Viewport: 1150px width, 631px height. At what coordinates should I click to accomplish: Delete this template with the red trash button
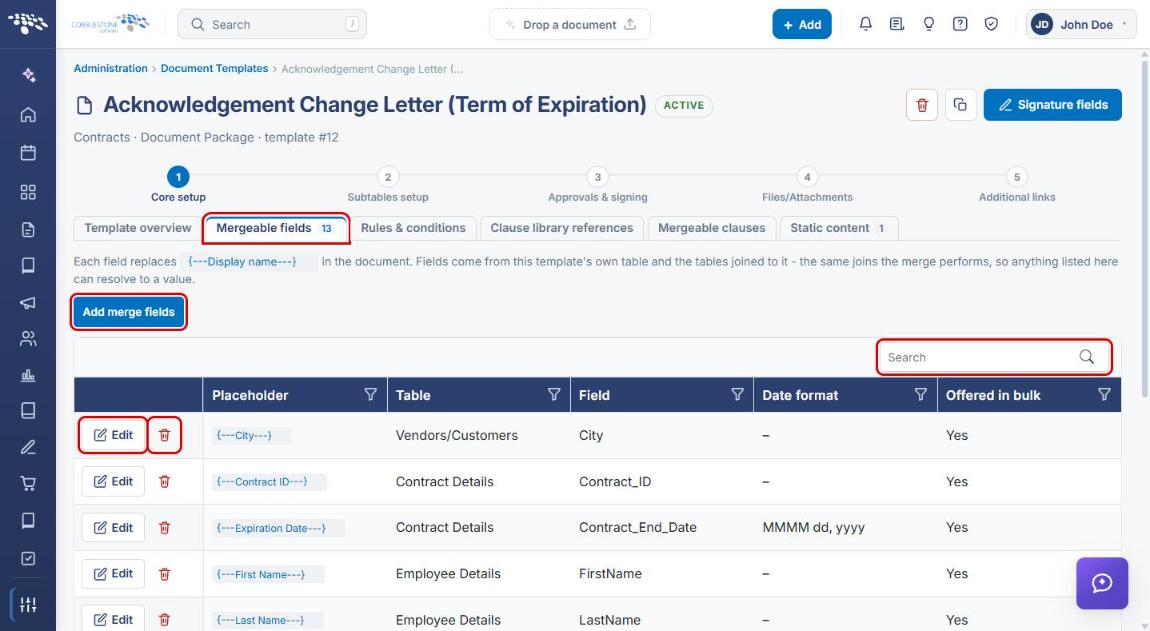(x=922, y=105)
